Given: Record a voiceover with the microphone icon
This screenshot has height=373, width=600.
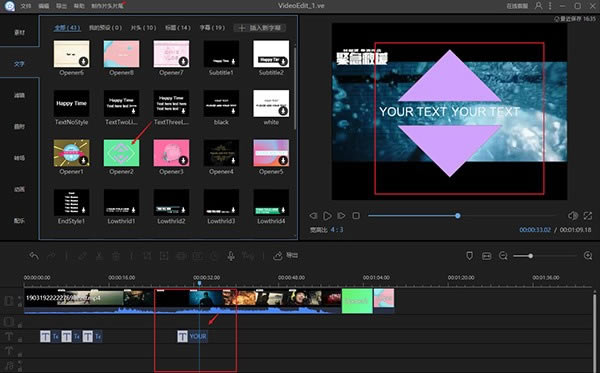Looking at the screenshot, I should click(231, 256).
